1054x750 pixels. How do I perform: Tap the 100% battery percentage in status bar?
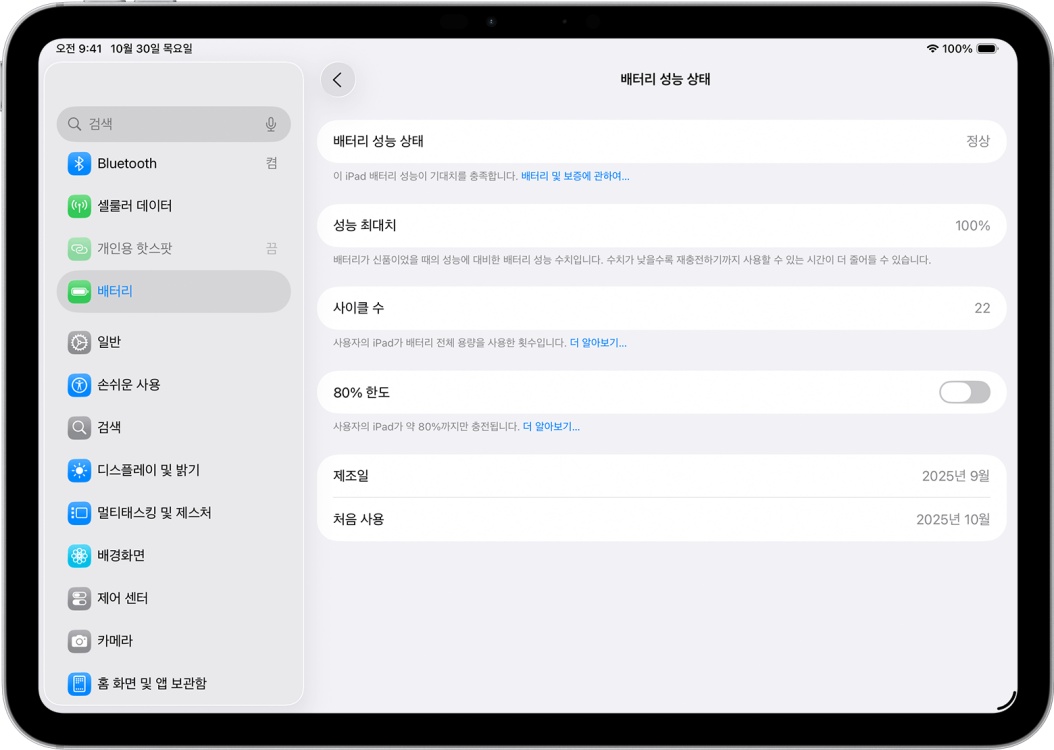click(957, 48)
